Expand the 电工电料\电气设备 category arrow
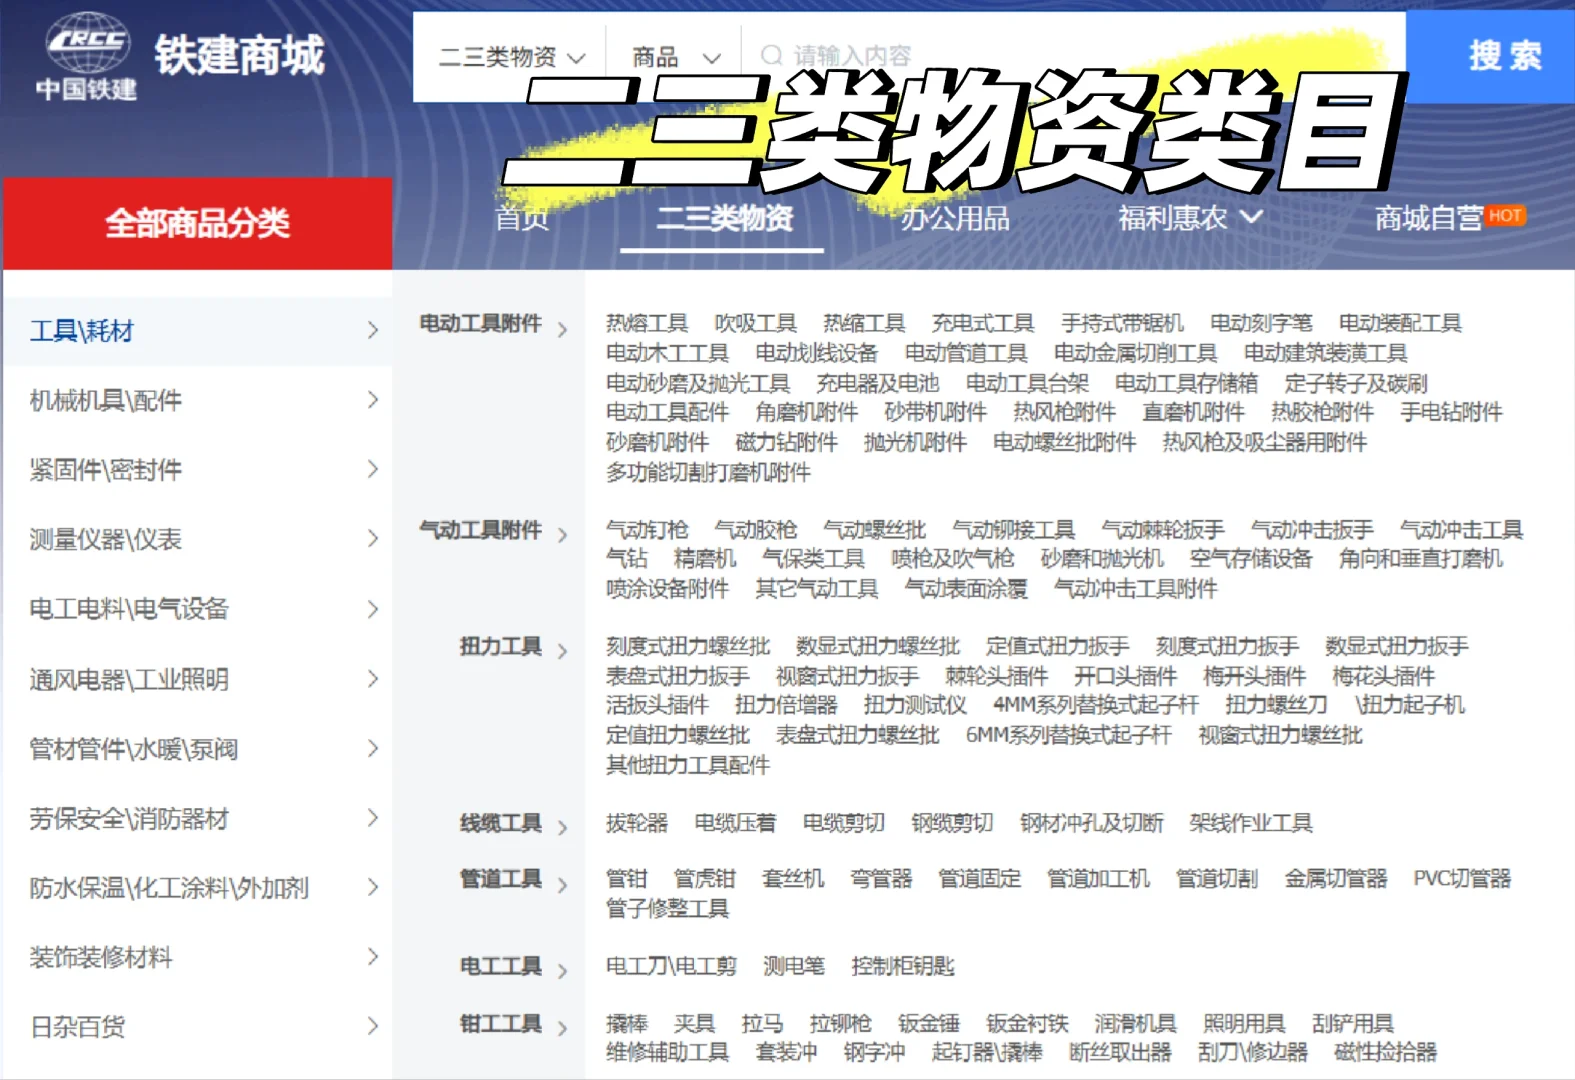 [373, 609]
